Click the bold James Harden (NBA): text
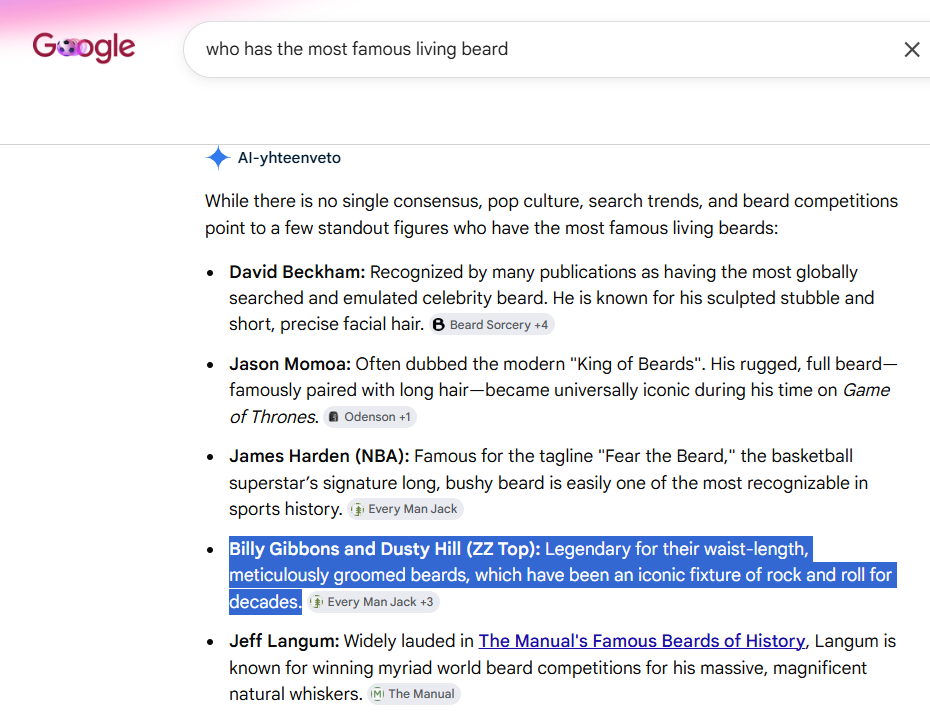This screenshot has height=720, width=930. click(x=319, y=456)
